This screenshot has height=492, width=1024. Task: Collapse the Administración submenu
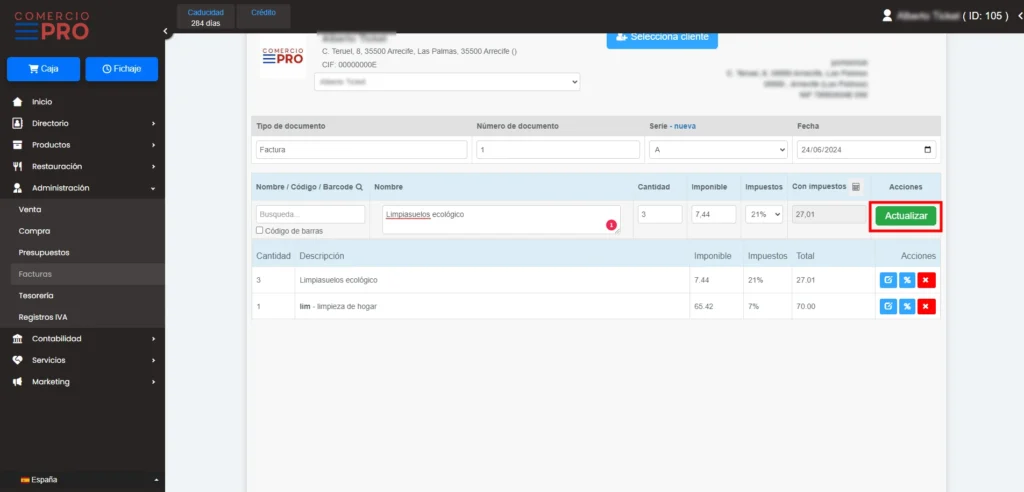pos(153,188)
